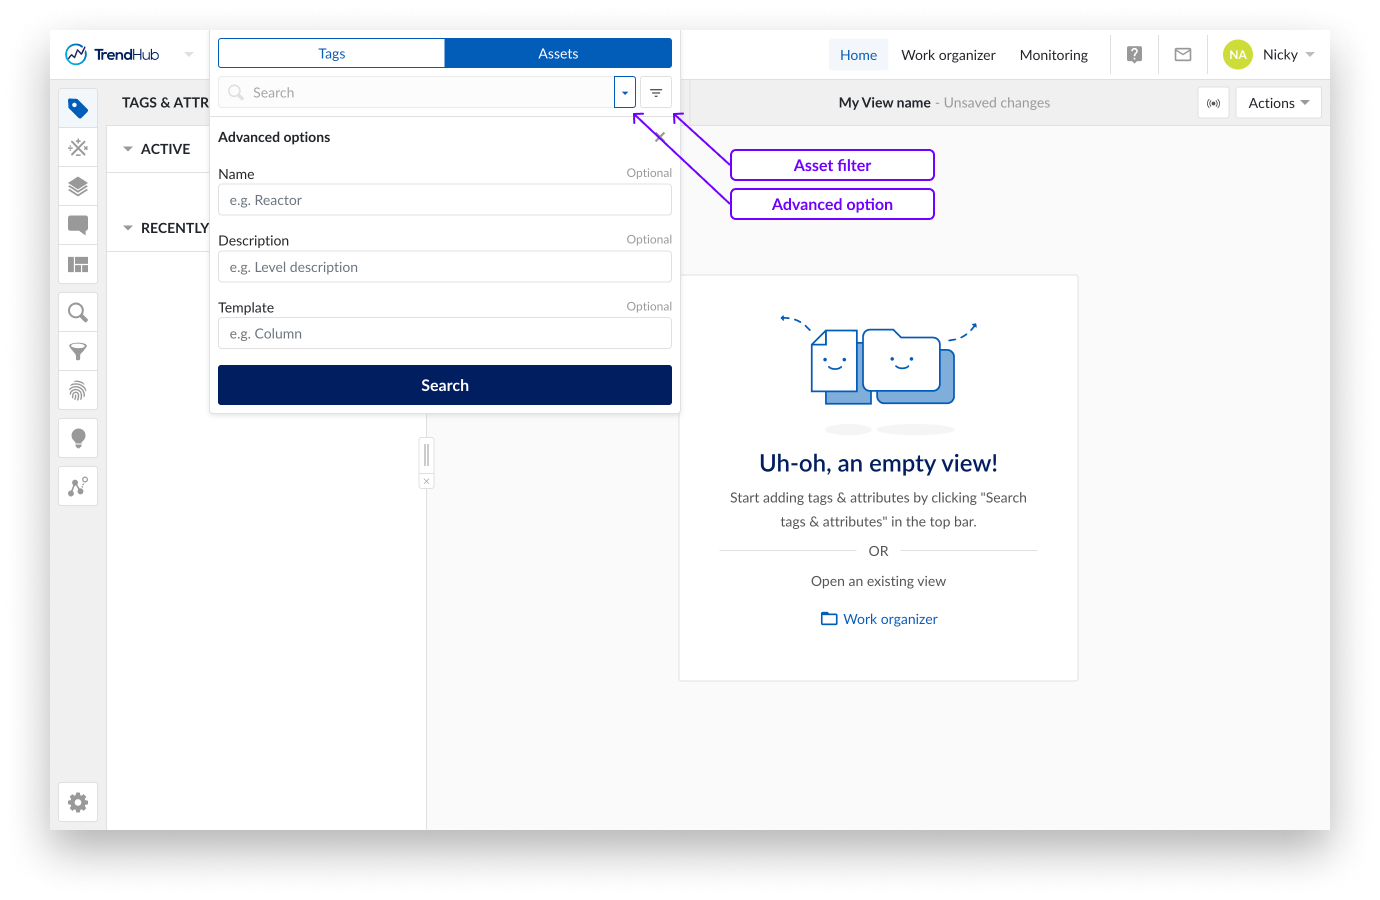Screen dimensions: 1380x900
Task: Switch to the Tags toggle tab
Action: pos(331,54)
